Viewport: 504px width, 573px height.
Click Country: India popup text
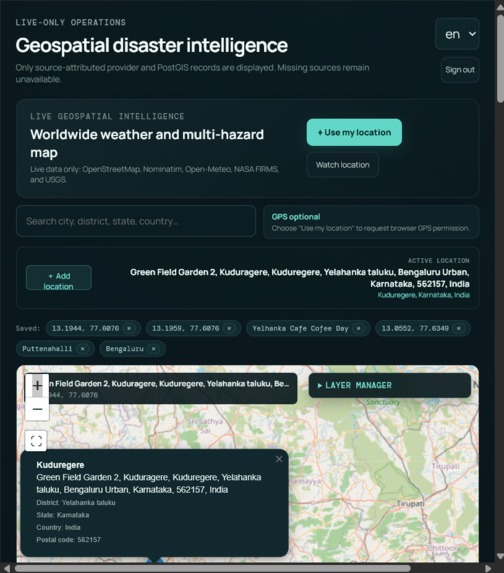pyautogui.click(x=58, y=527)
